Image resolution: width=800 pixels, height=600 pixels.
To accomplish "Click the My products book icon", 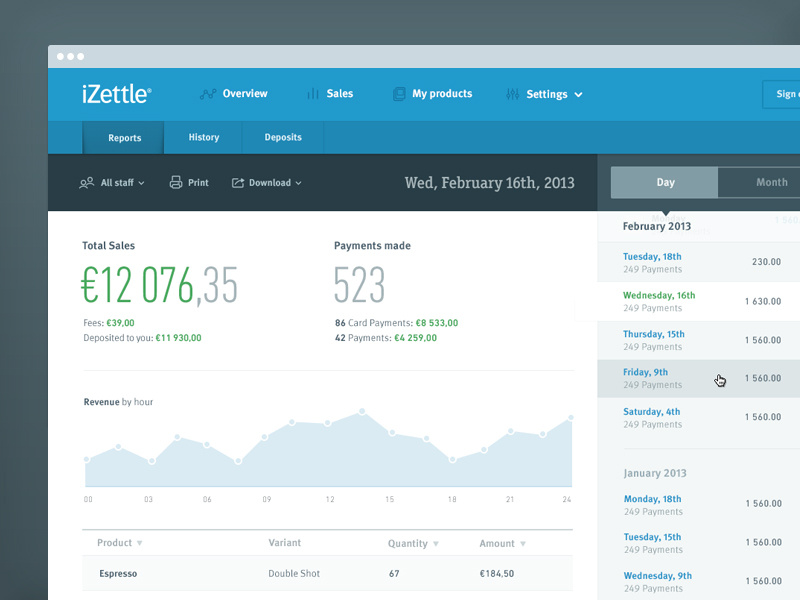I will point(399,94).
